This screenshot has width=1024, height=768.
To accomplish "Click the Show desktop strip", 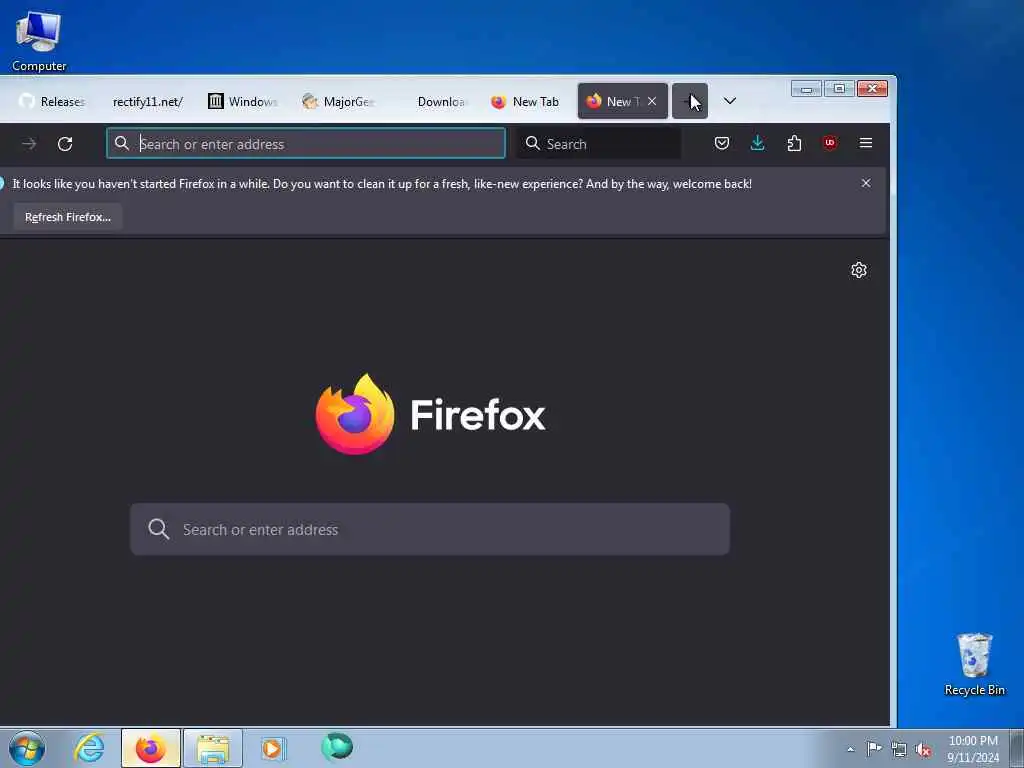I will (x=1018, y=748).
